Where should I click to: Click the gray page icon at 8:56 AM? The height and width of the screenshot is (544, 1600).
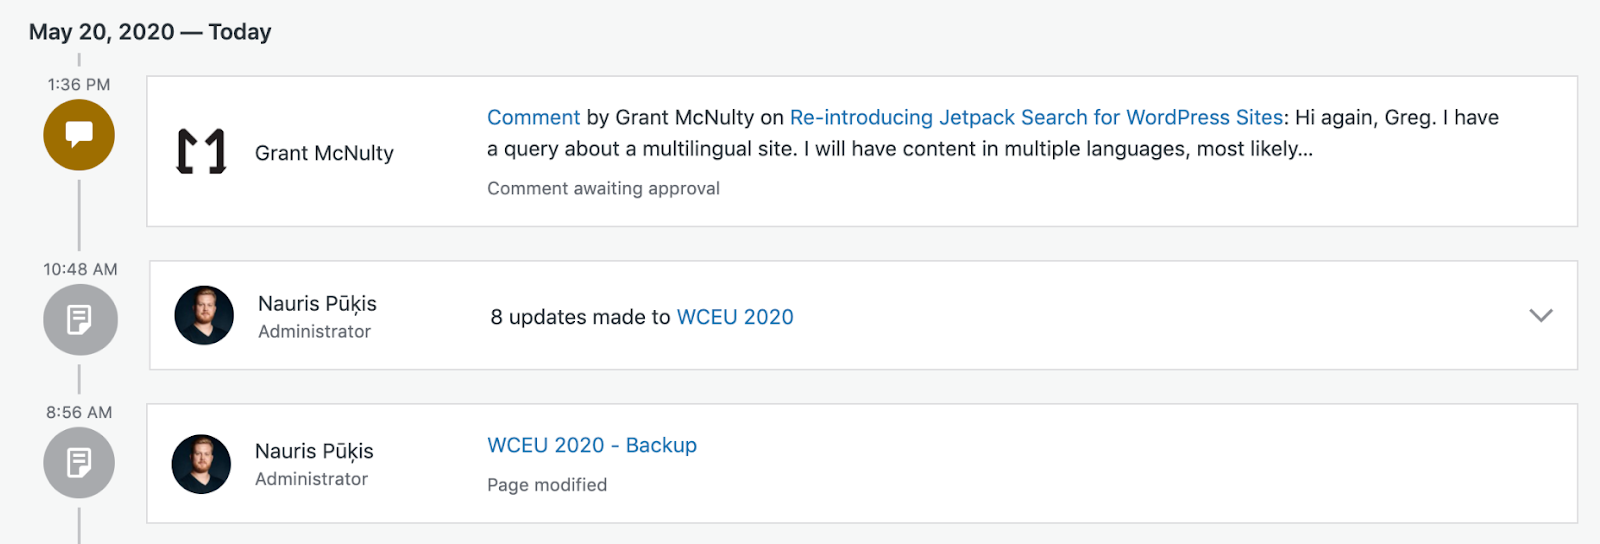(79, 463)
